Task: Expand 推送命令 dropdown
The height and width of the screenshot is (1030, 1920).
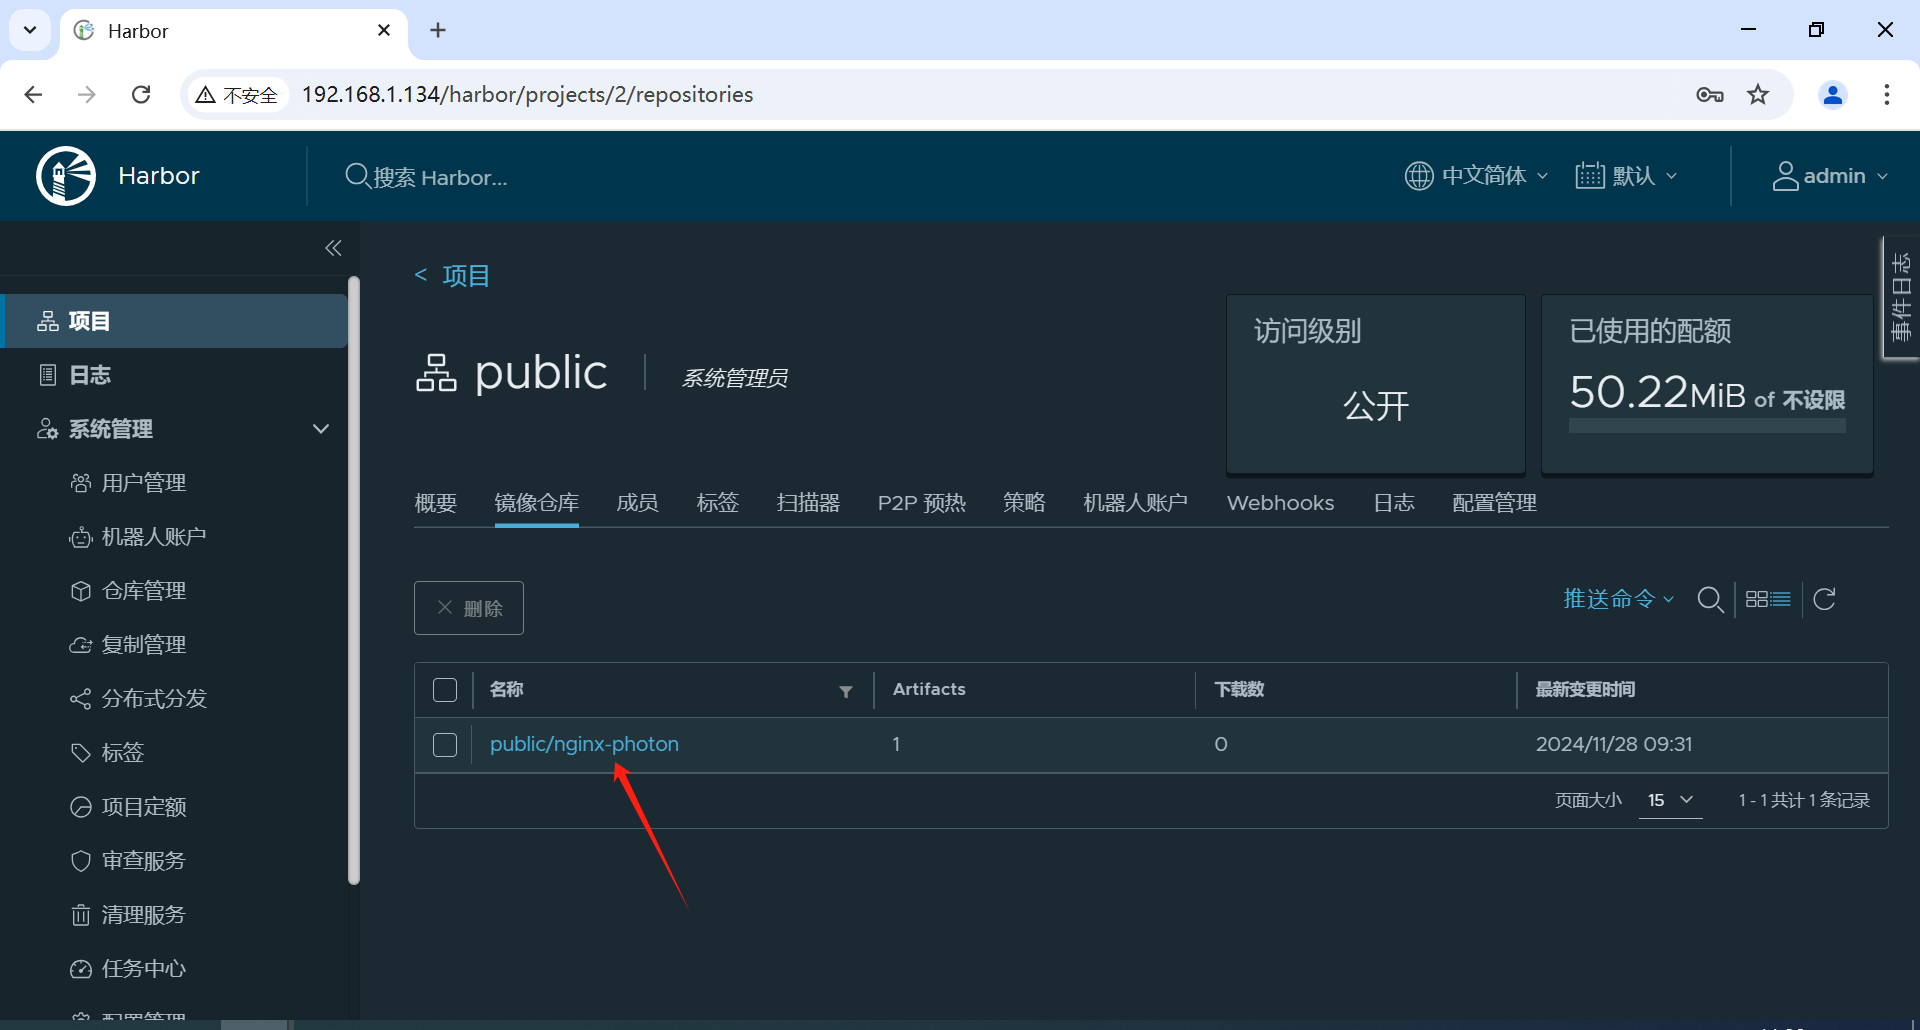Action: point(1619,599)
